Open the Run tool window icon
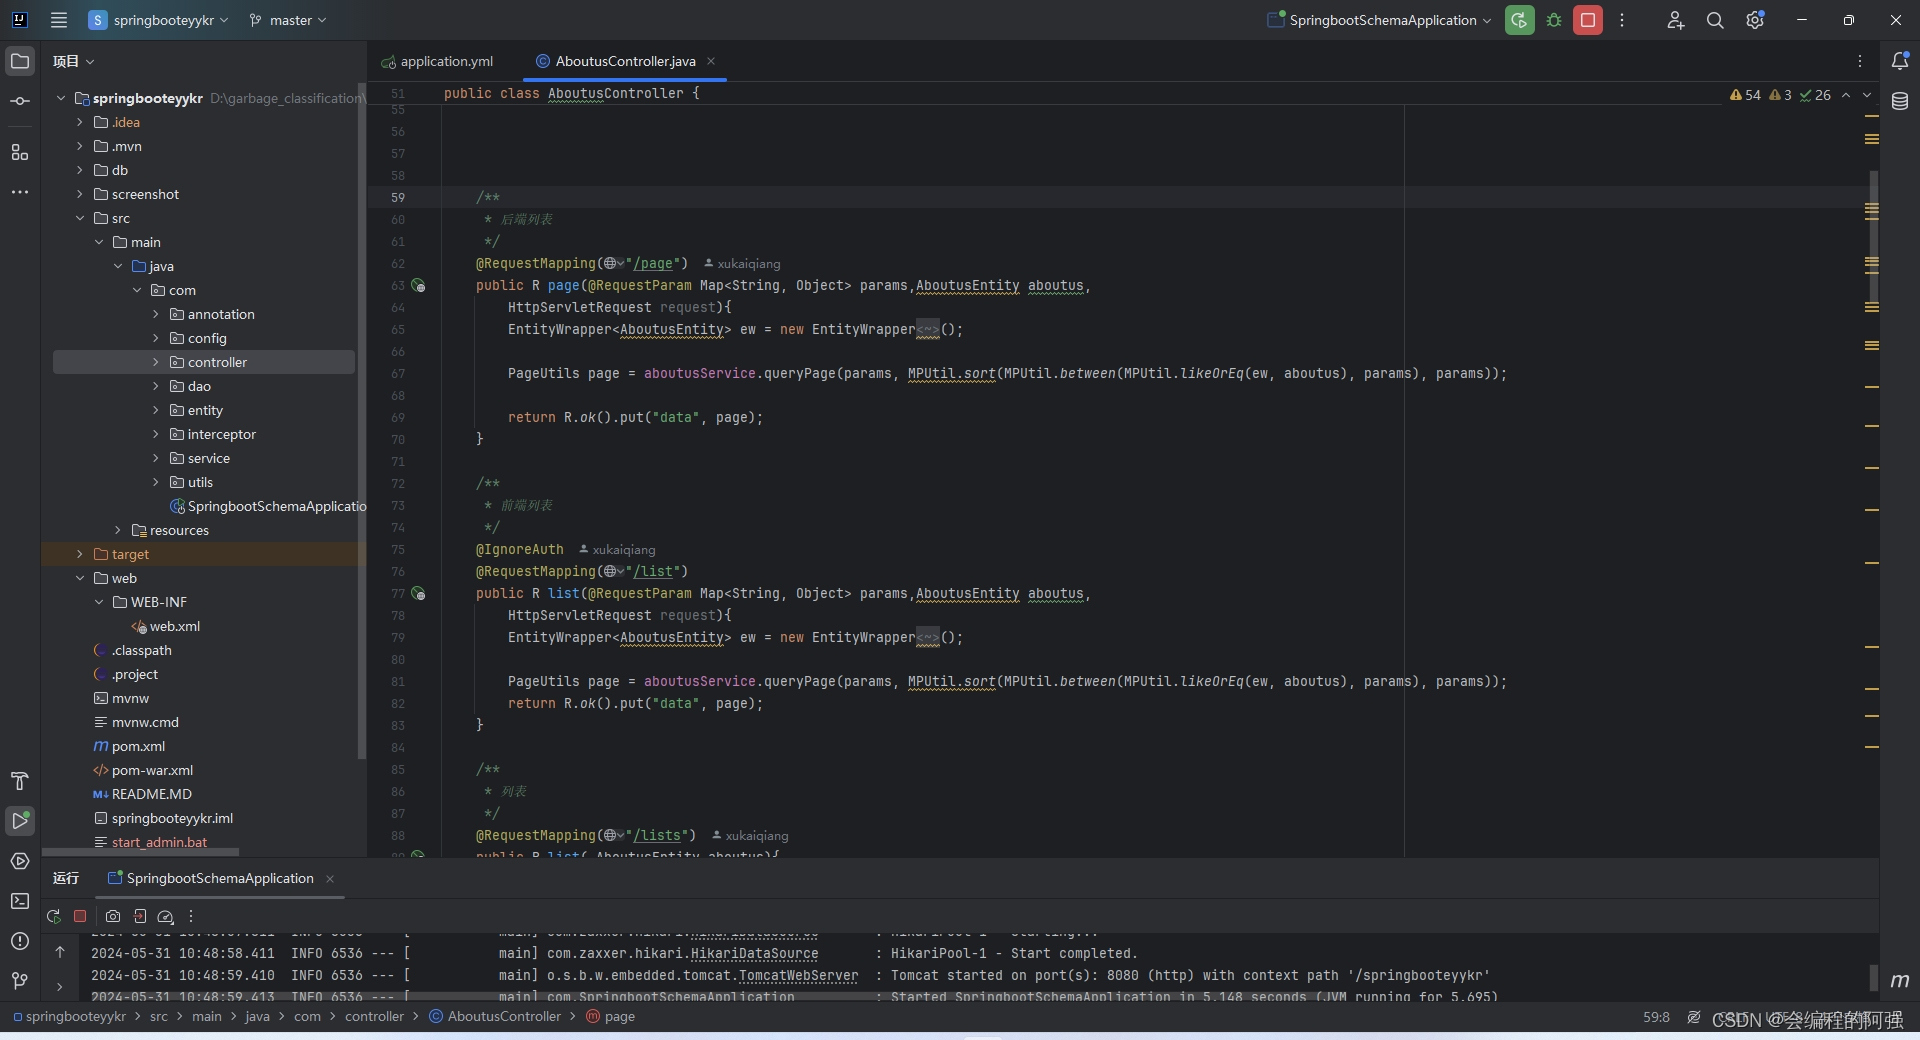This screenshot has height=1040, width=1920. (x=20, y=821)
